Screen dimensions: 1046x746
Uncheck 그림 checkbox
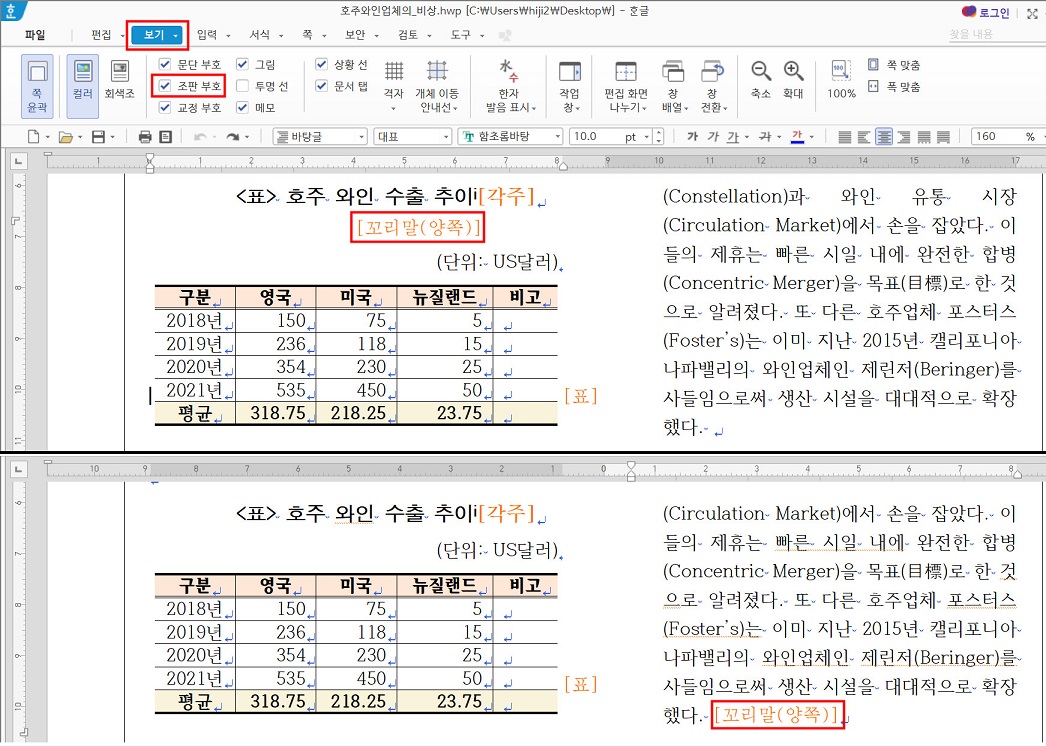coord(242,64)
